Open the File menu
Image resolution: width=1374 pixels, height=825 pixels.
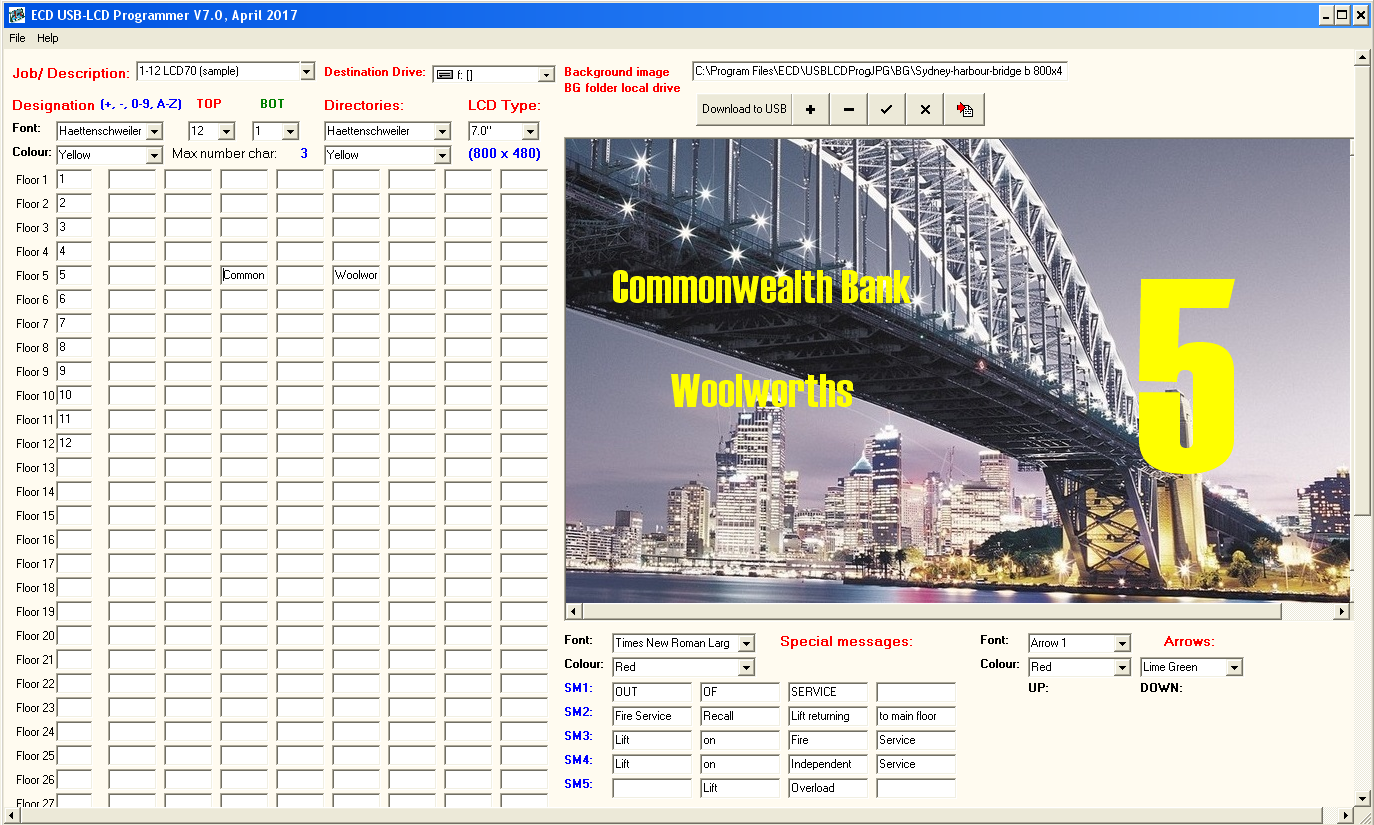coord(17,38)
